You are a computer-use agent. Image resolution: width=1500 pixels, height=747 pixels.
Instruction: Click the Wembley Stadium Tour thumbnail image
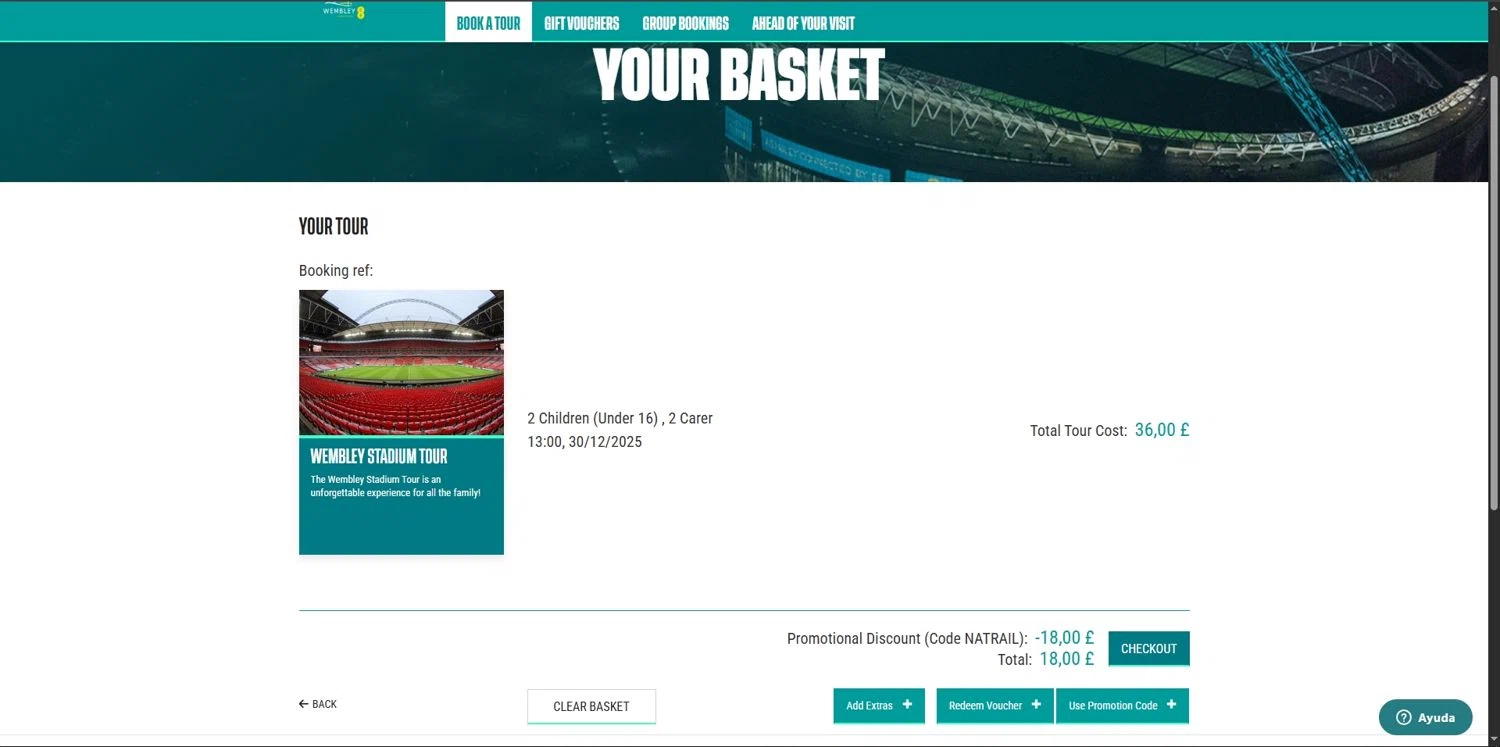[x=401, y=362]
